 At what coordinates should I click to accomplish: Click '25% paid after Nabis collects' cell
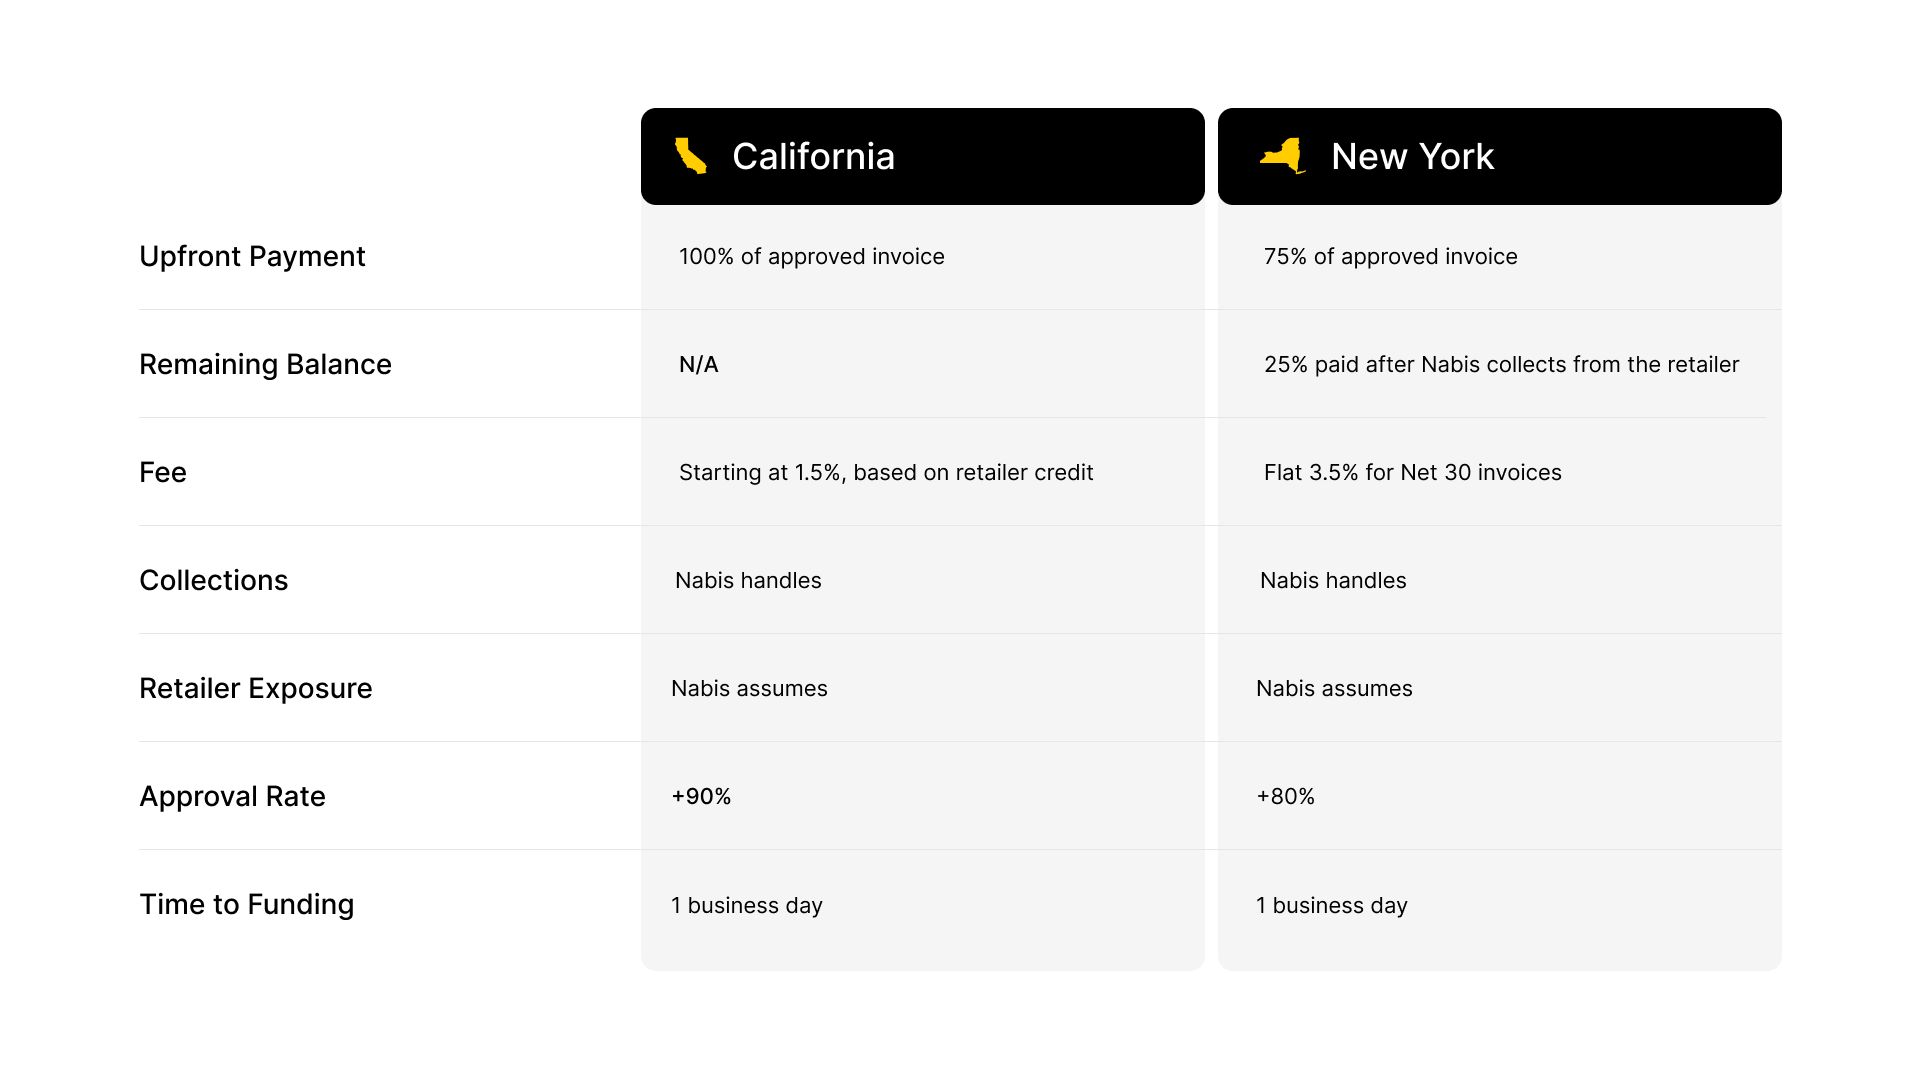(x=1501, y=364)
